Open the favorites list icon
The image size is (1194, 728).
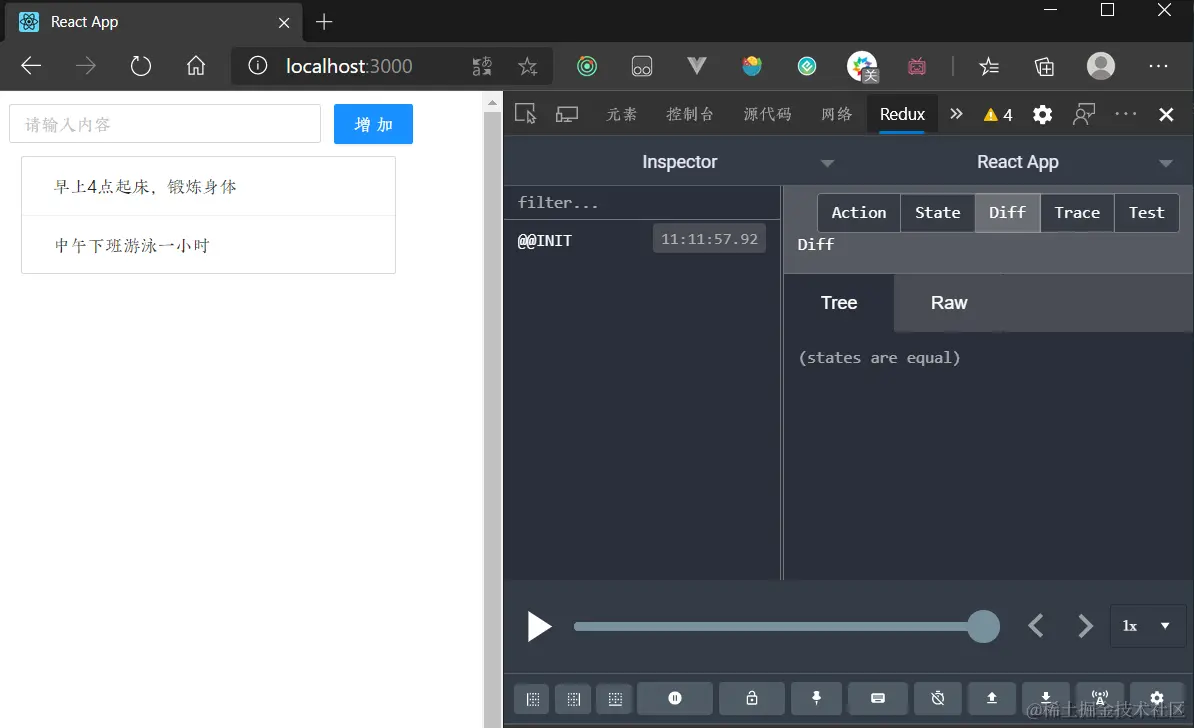(x=989, y=66)
